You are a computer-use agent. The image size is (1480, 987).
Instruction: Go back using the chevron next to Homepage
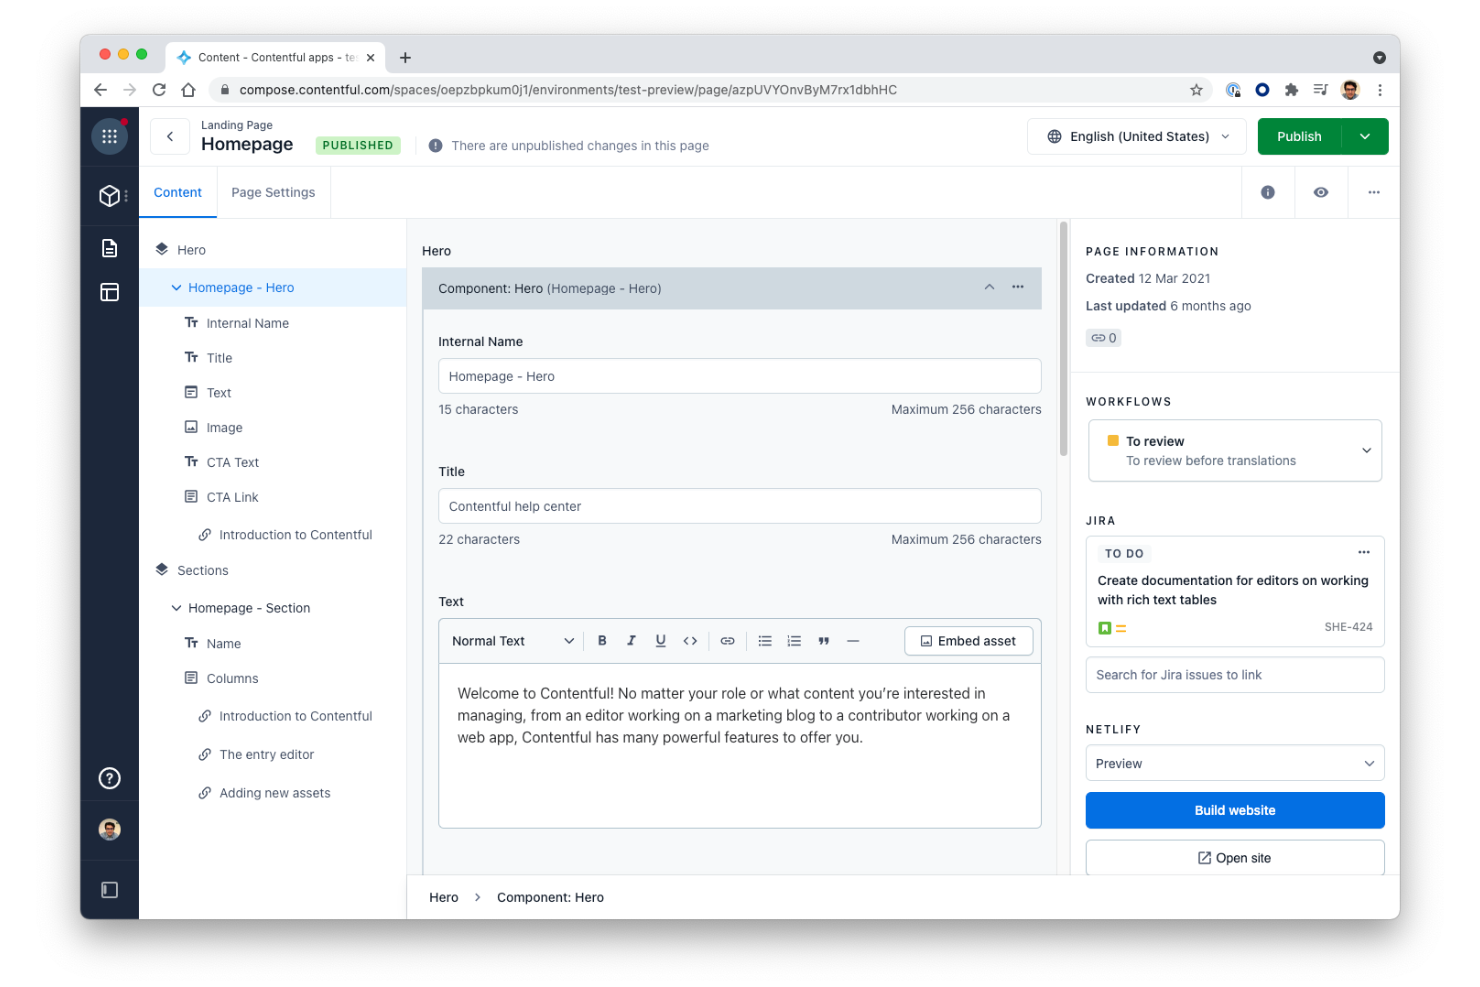point(170,136)
